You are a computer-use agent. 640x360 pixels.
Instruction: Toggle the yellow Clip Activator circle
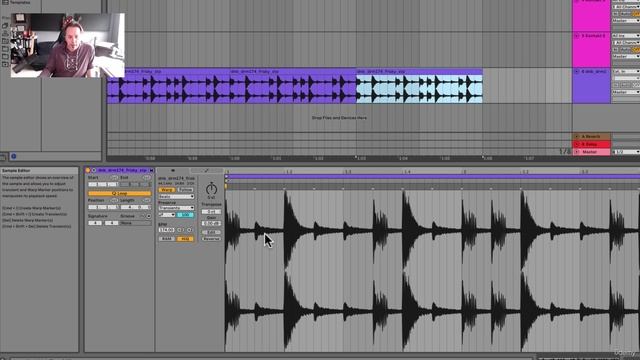tap(88, 170)
